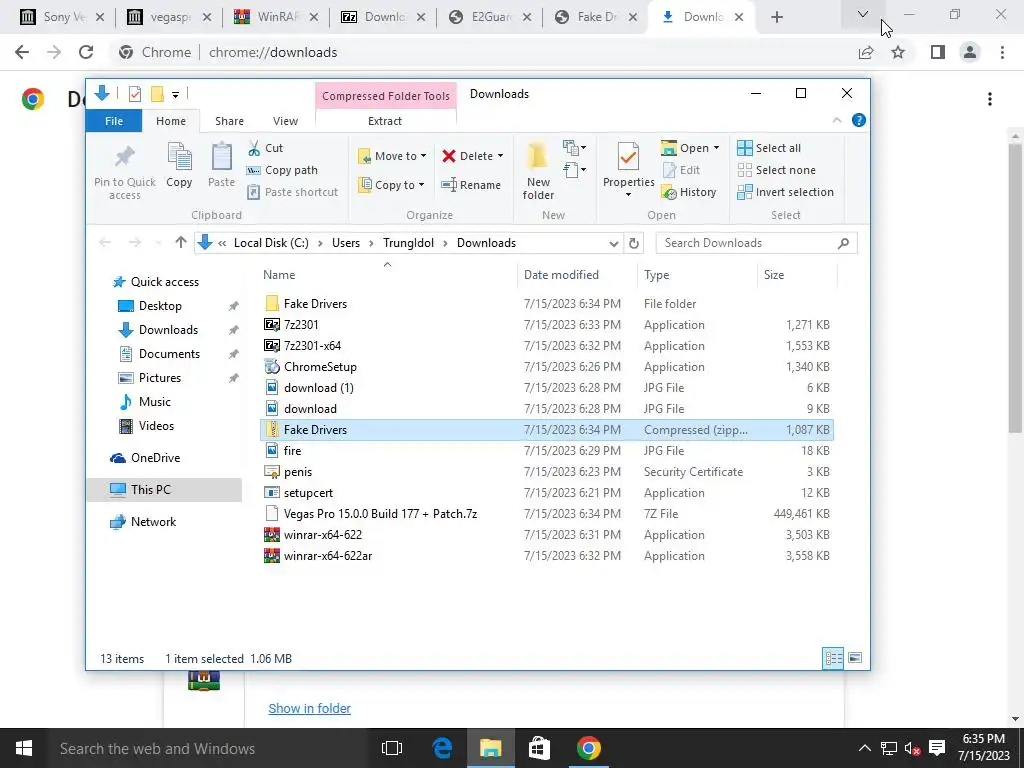1024x768 pixels.
Task: Open Microsoft Store from the taskbar
Action: tap(539, 748)
